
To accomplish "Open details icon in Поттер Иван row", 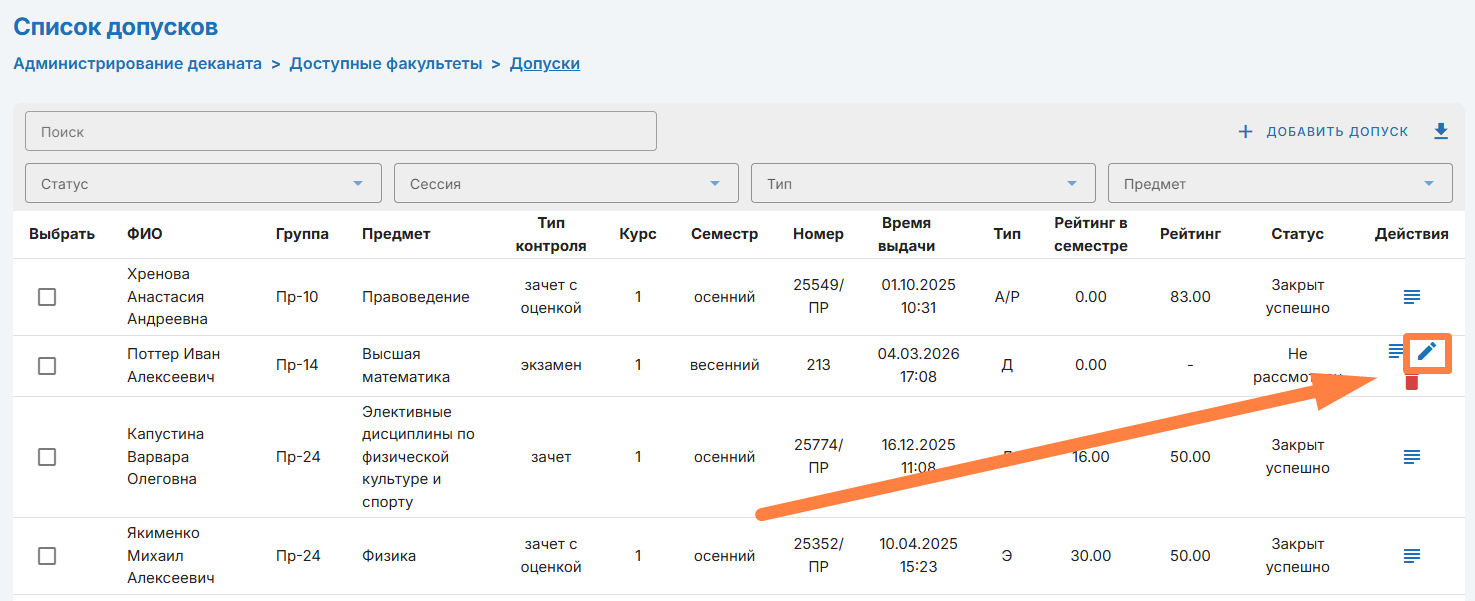I will (x=1396, y=351).
